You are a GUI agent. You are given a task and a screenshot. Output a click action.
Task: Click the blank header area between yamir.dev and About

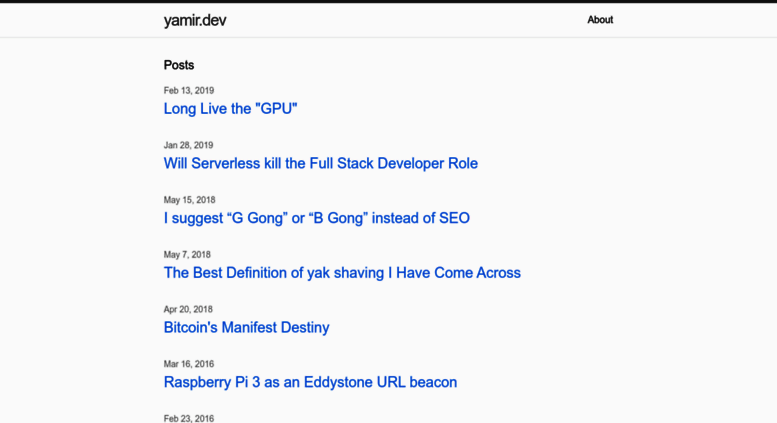(406, 20)
